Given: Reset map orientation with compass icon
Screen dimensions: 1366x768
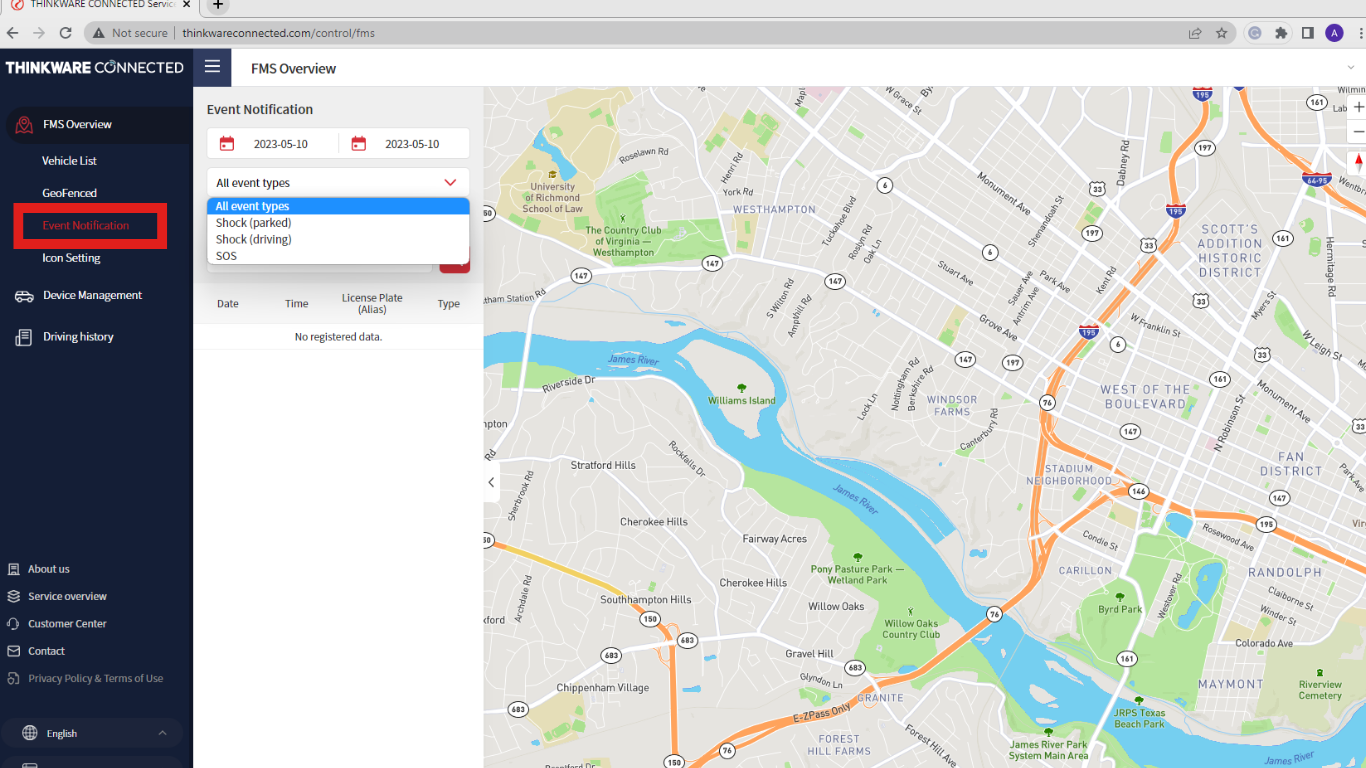Looking at the screenshot, I should pyautogui.click(x=1358, y=160).
